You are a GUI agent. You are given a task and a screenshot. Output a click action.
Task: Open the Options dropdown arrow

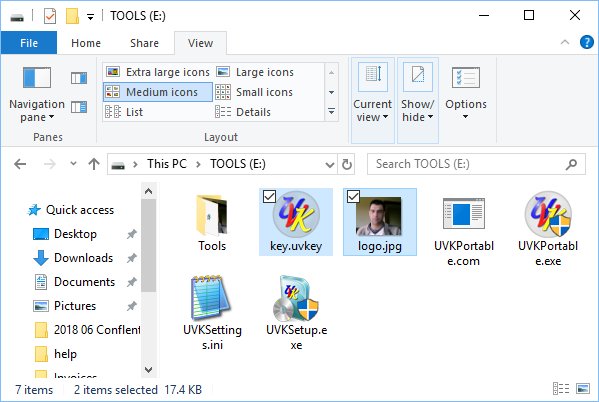(x=465, y=117)
